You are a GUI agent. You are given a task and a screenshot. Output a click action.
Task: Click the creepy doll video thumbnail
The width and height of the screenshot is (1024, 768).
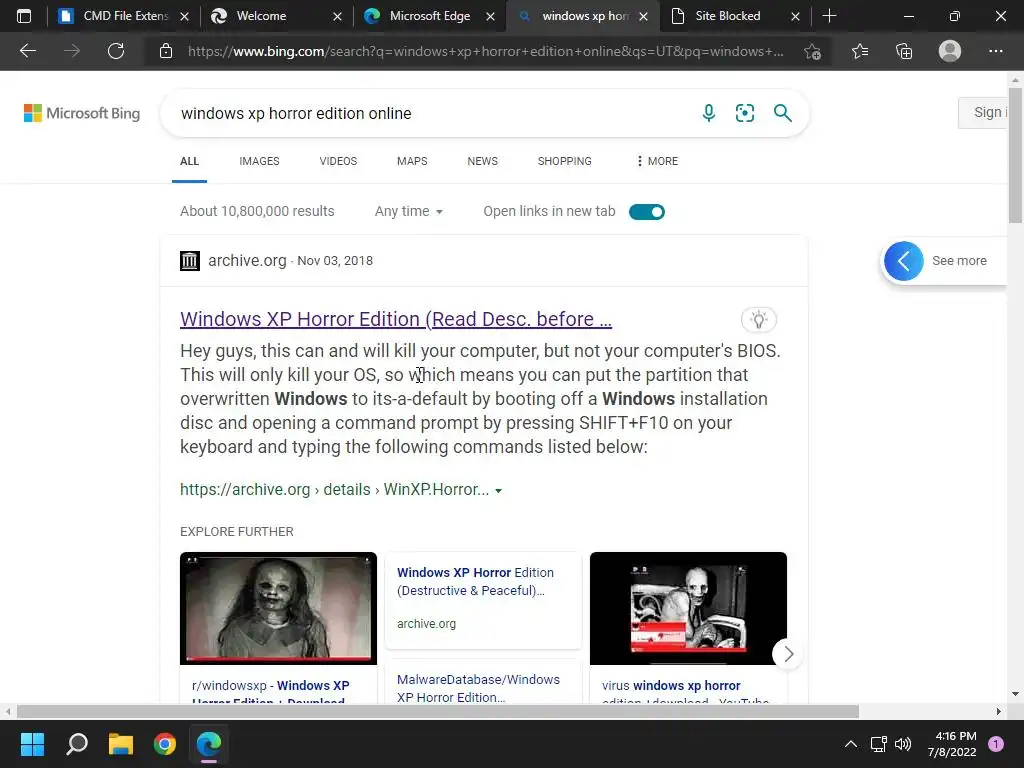(x=278, y=608)
